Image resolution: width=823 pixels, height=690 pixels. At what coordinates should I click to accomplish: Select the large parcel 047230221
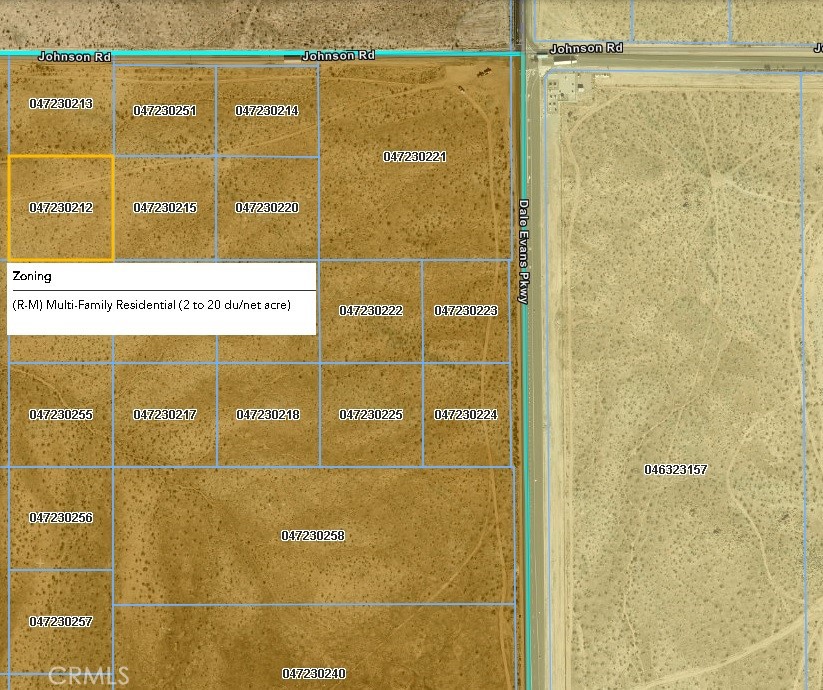415,157
